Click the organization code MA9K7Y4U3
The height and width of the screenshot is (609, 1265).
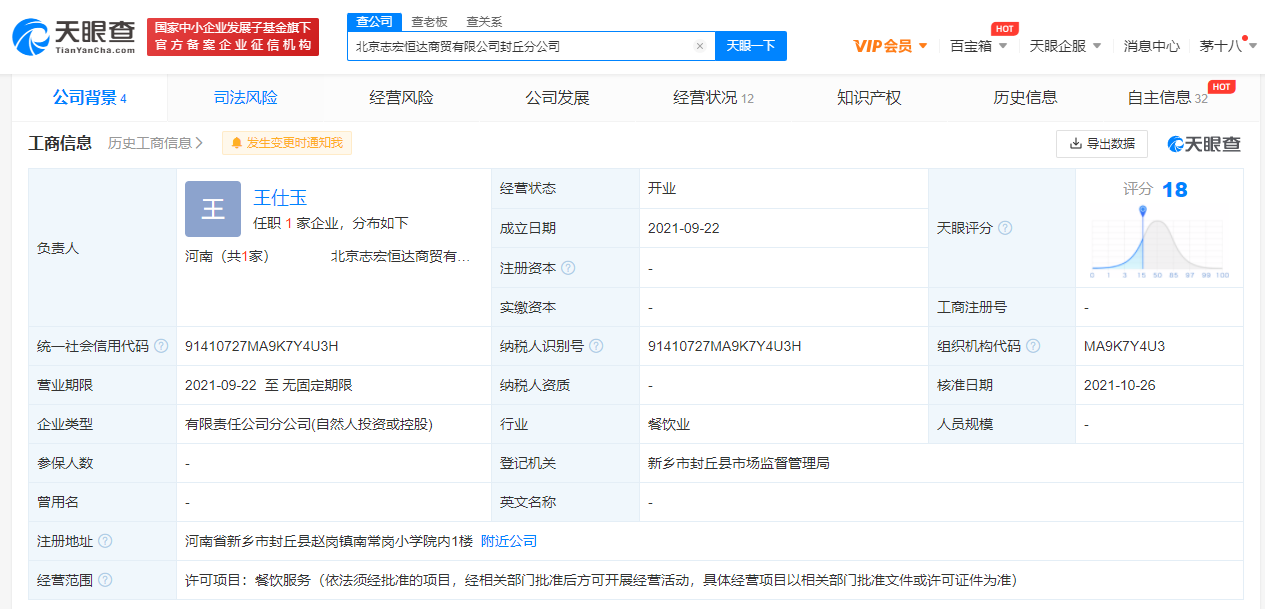click(x=1124, y=346)
